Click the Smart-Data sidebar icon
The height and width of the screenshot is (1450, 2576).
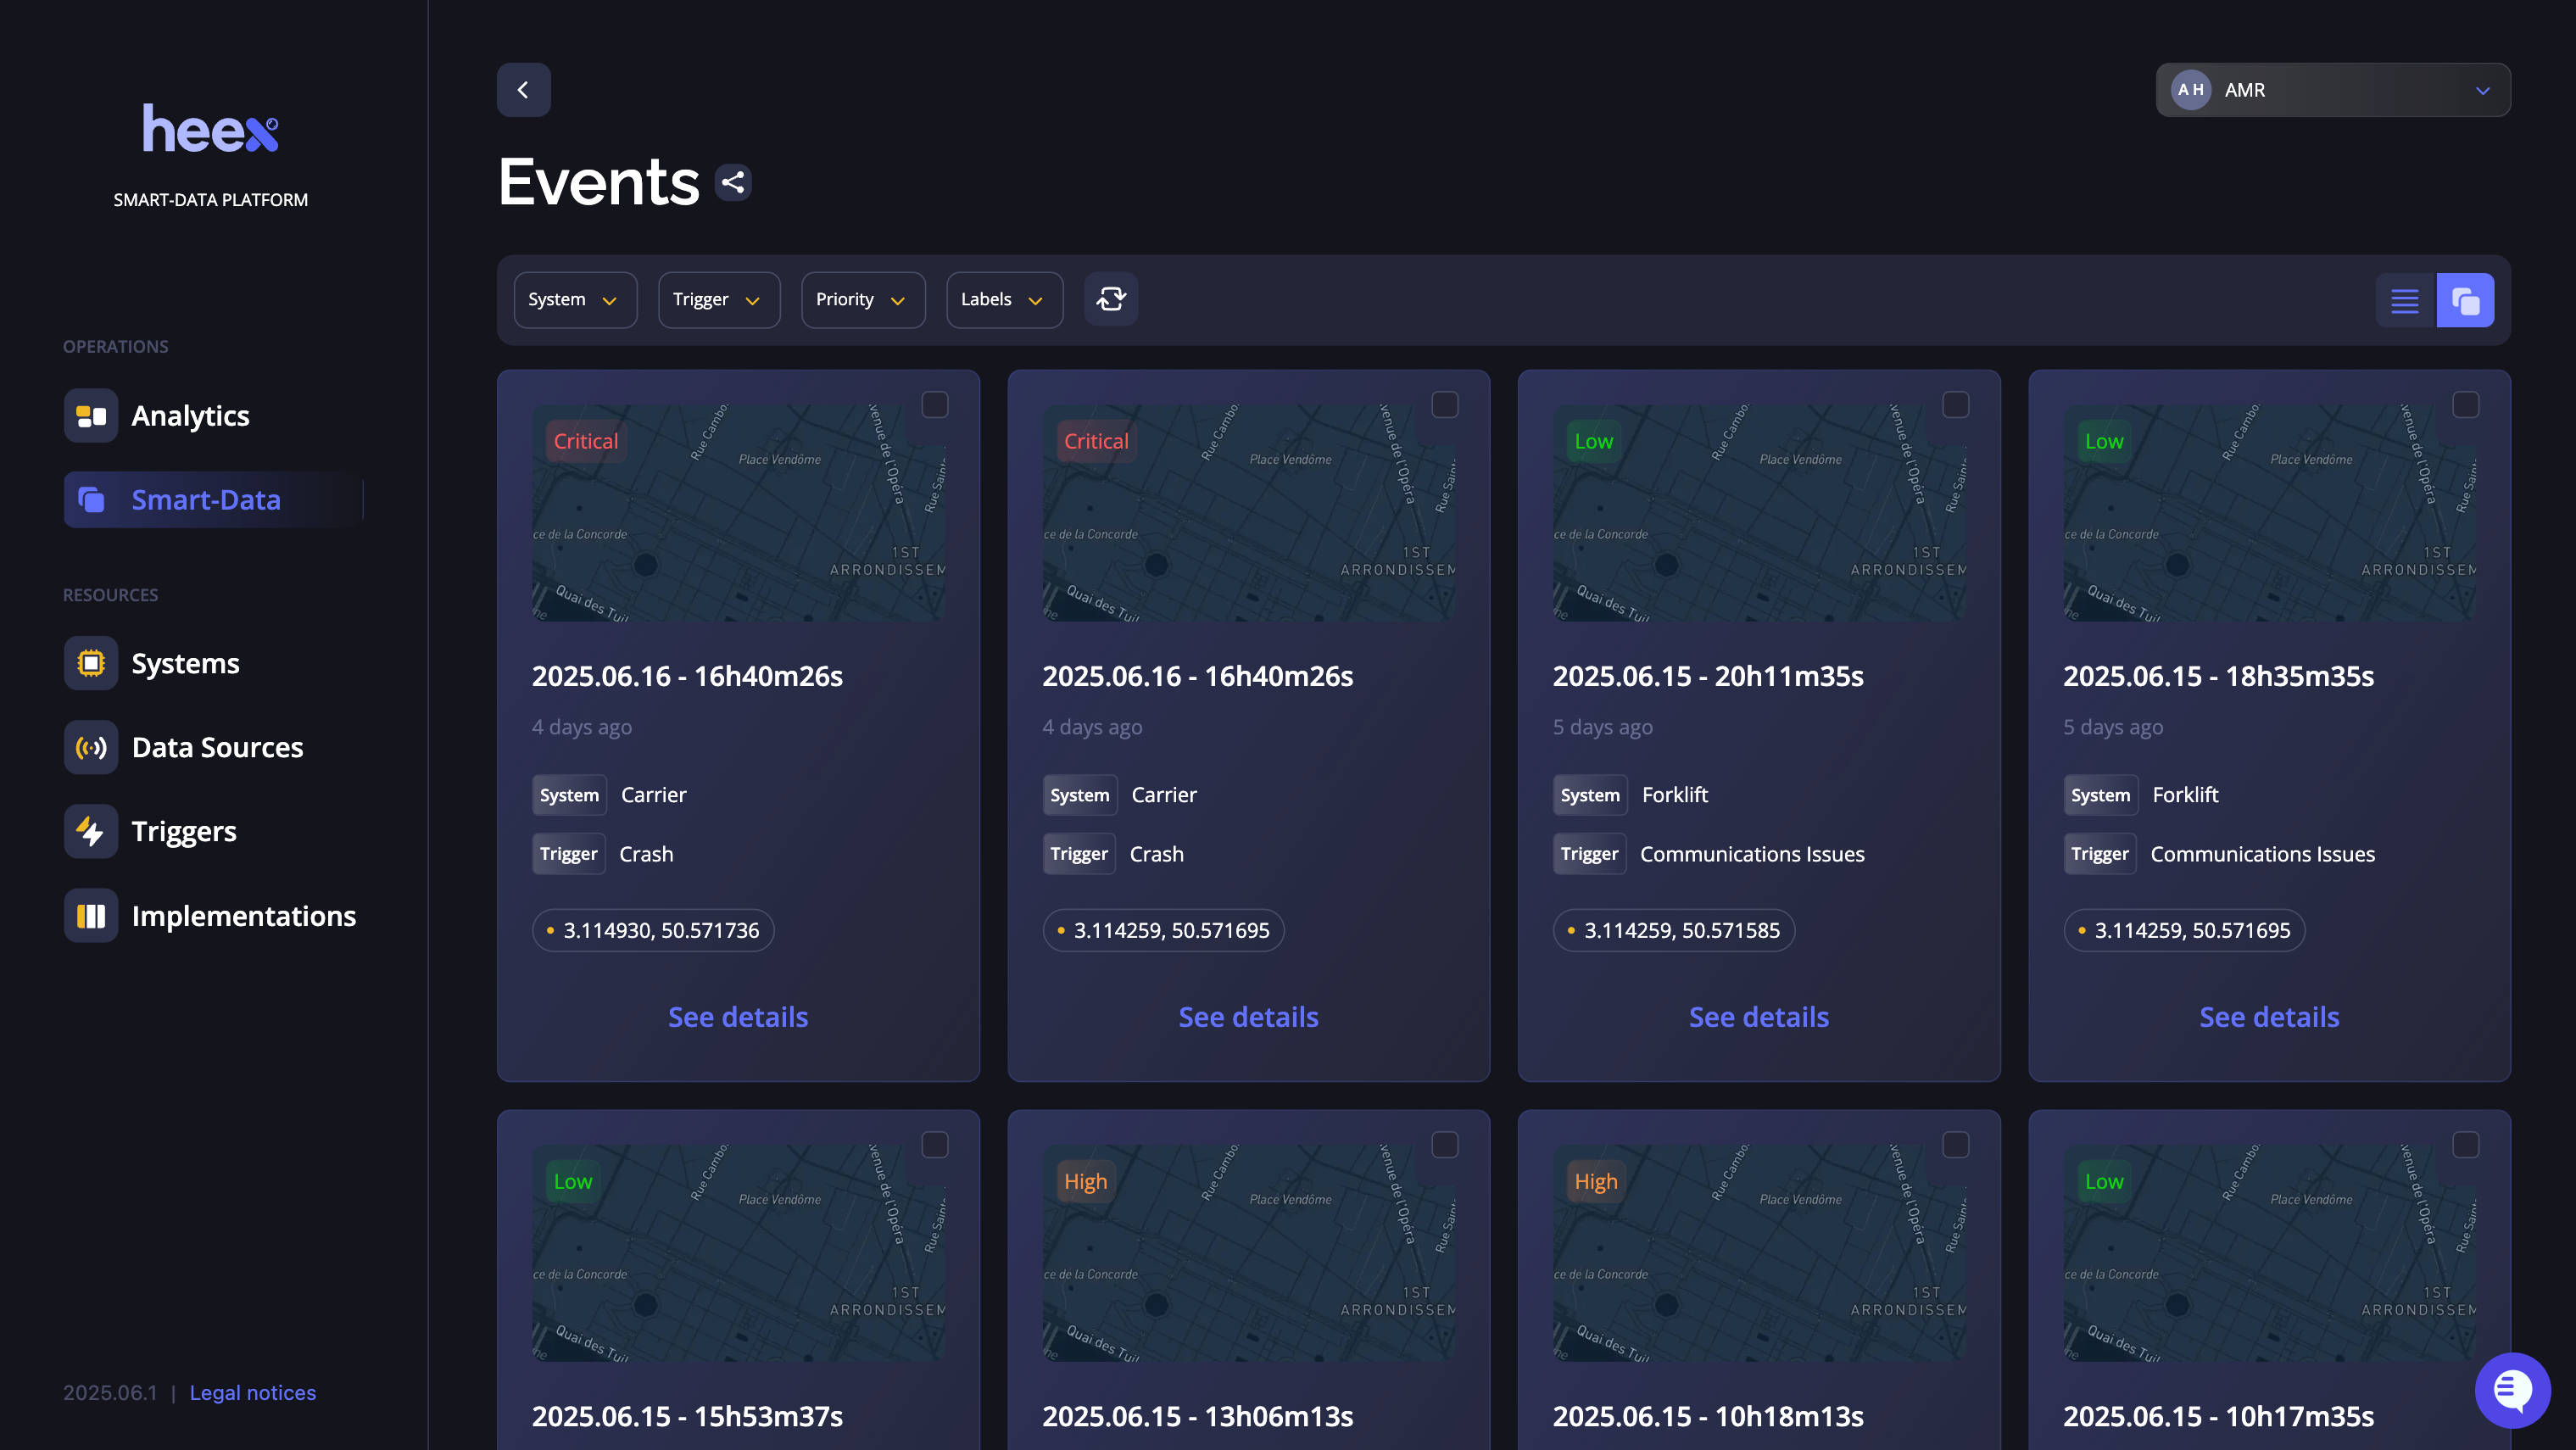(91, 500)
